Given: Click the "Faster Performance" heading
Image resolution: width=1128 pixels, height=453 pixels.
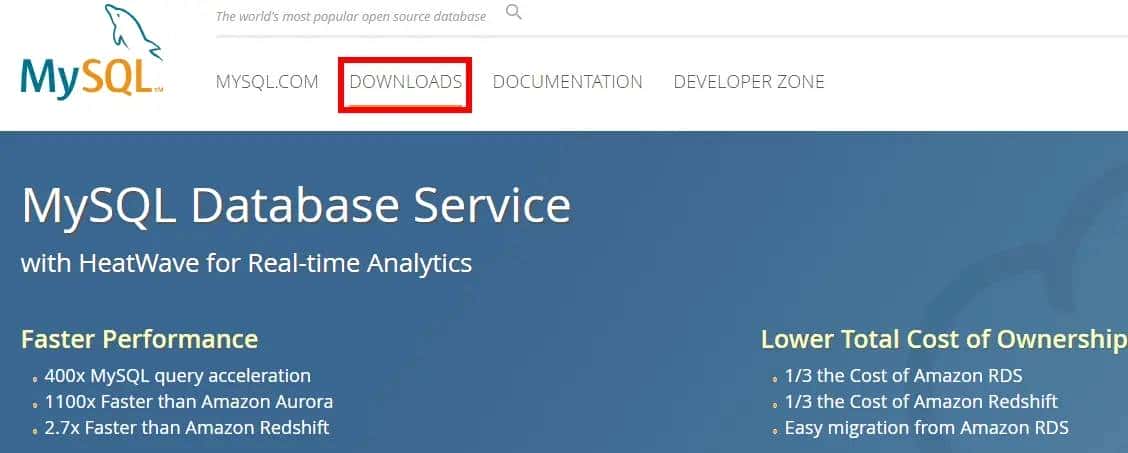Looking at the screenshot, I should point(140,339).
